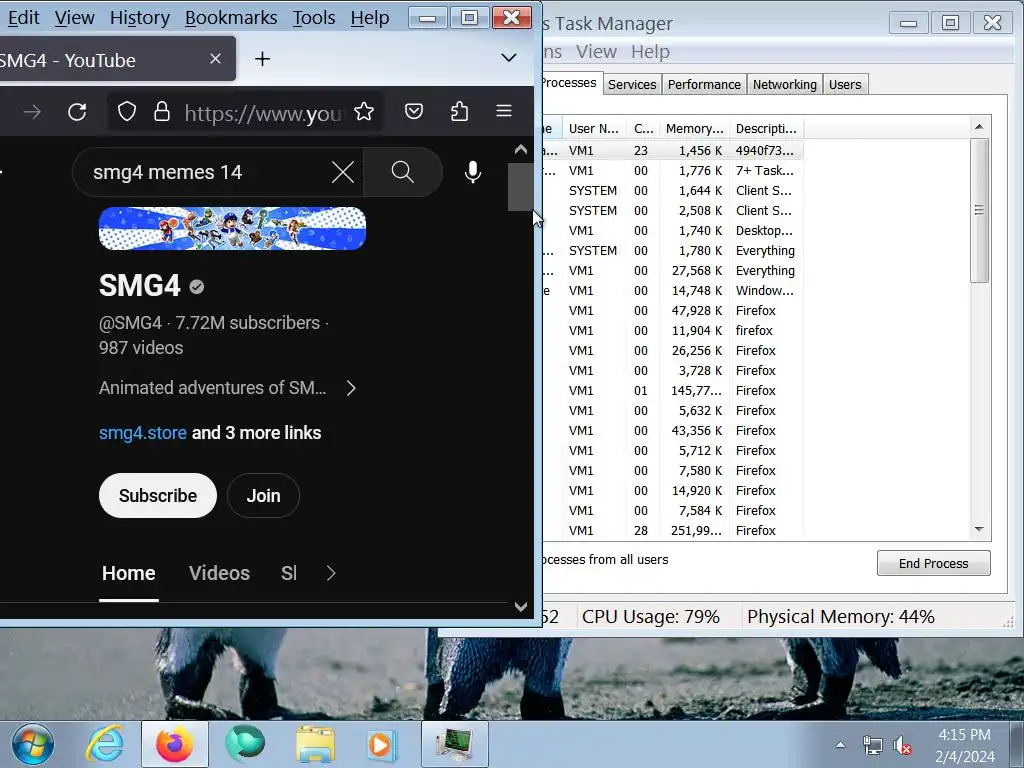
Task: Open the list all tabs dropdown
Action: pos(509,57)
